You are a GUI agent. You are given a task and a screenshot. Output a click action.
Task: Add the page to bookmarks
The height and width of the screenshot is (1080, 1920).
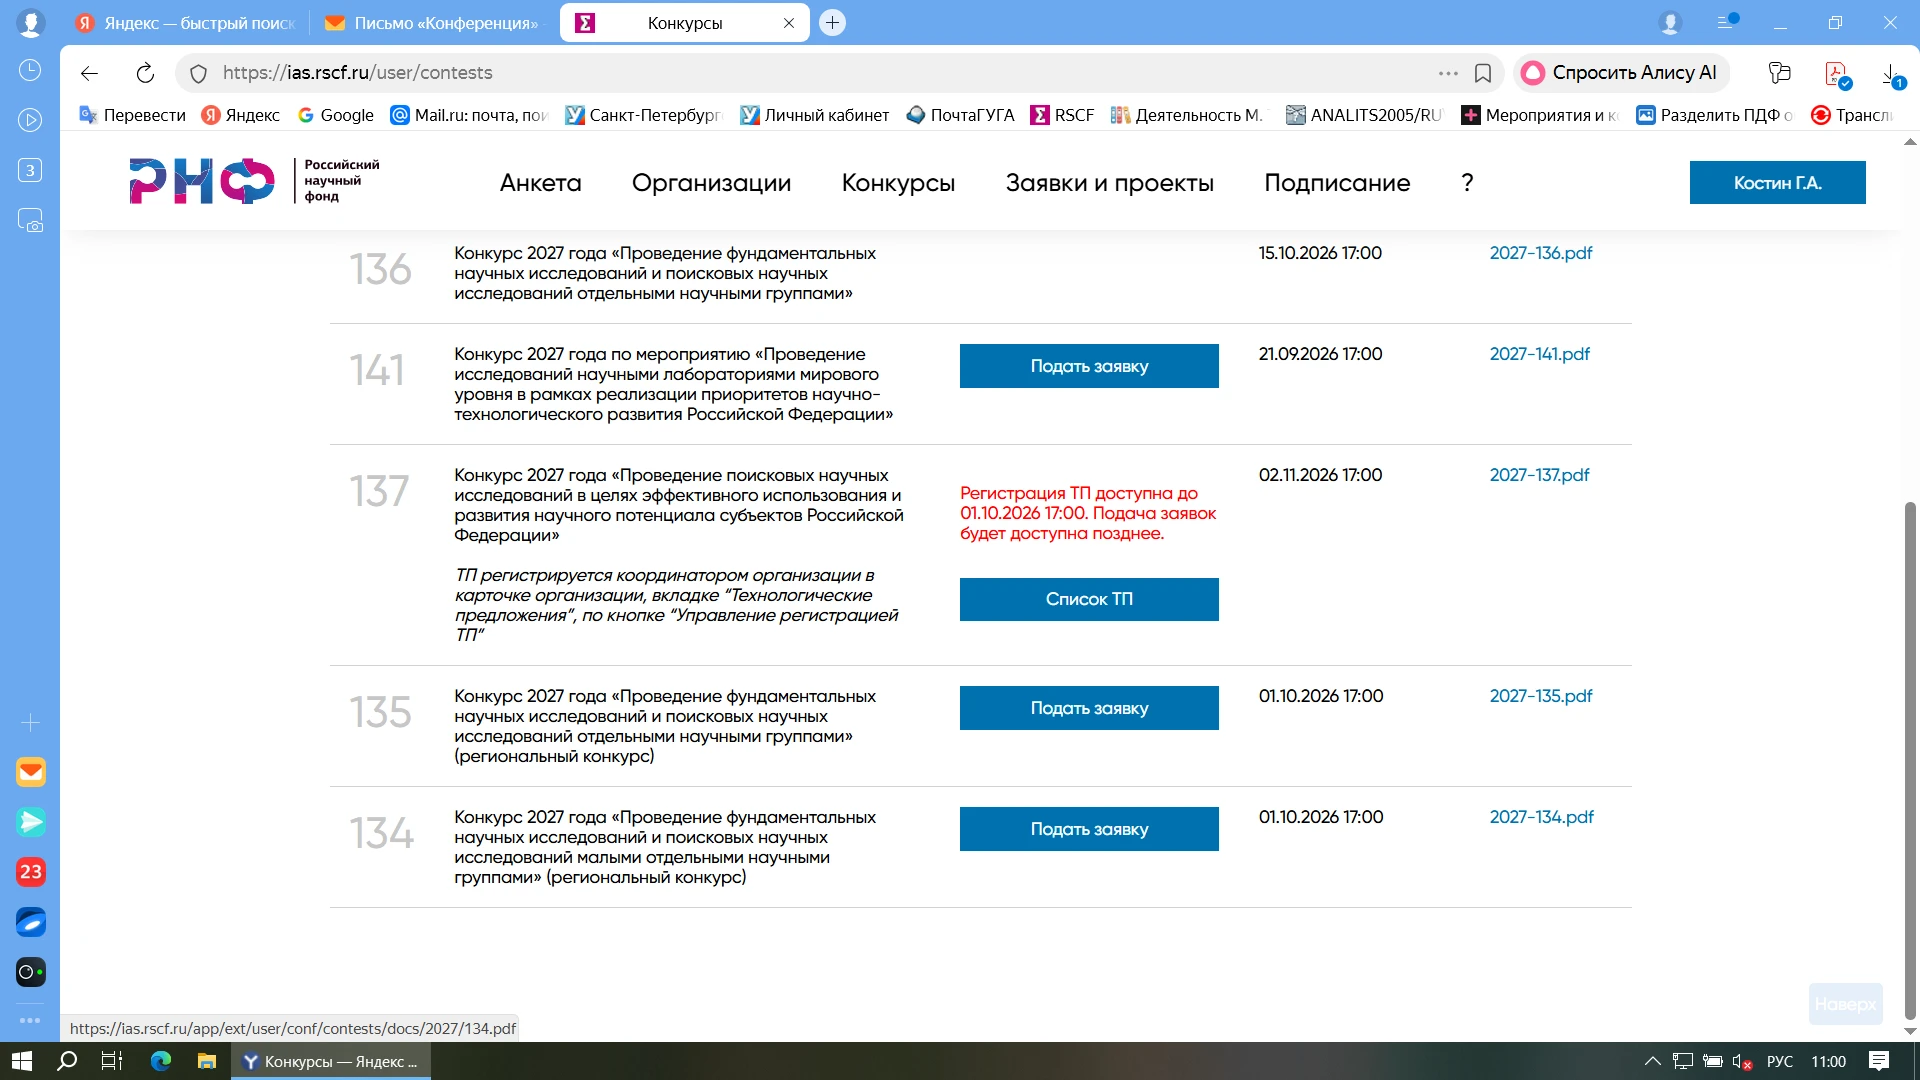[x=1483, y=73]
